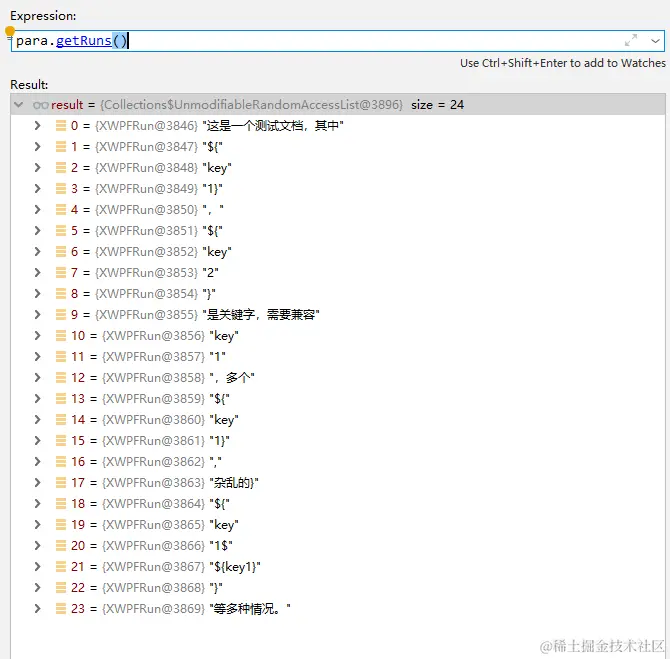Image resolution: width=670 pixels, height=659 pixels.
Task: Expand element 15 XWPFRun@3861
Action: (38, 440)
